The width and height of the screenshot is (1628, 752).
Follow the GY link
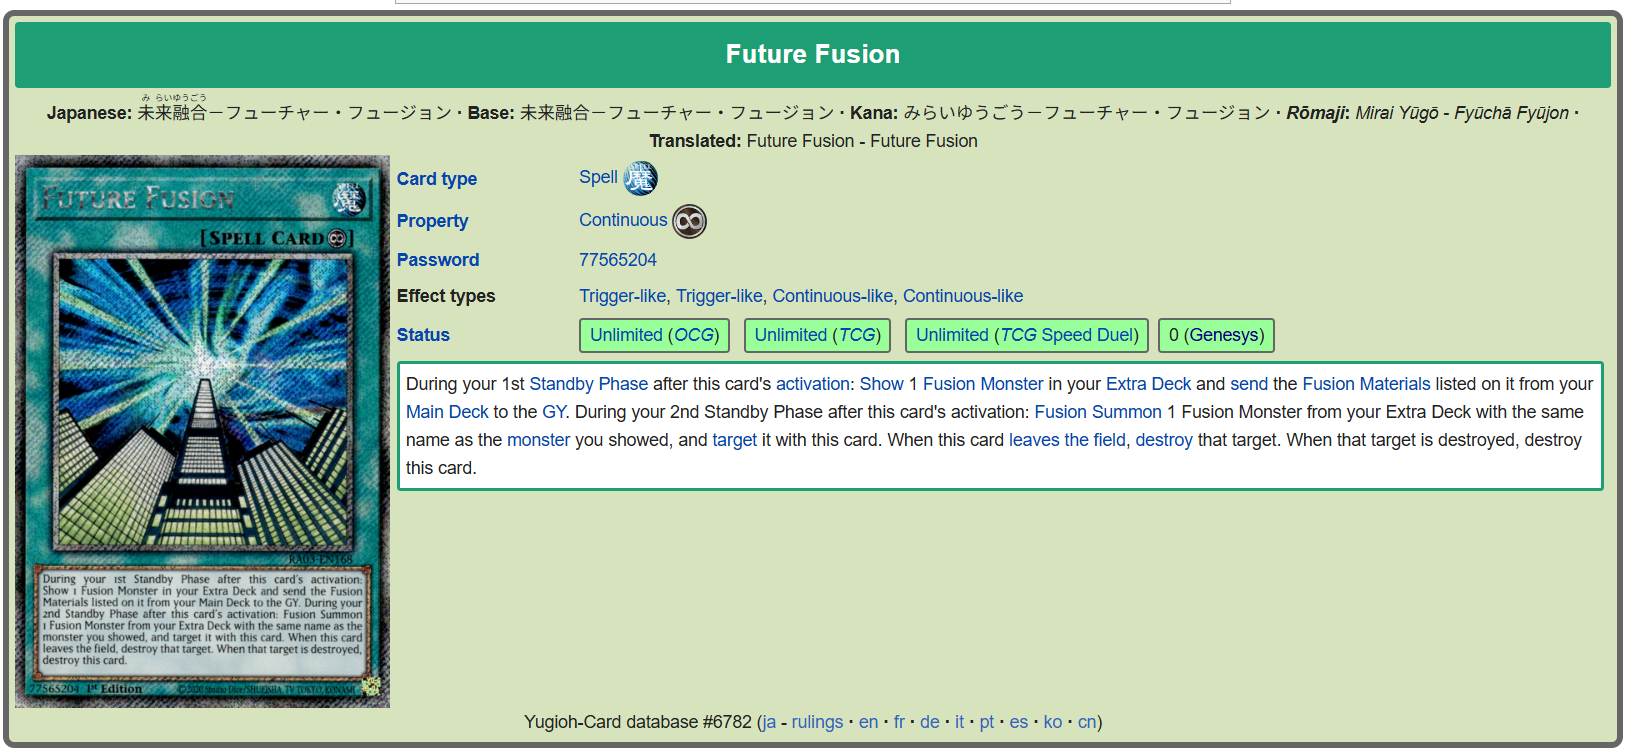[x=554, y=412]
